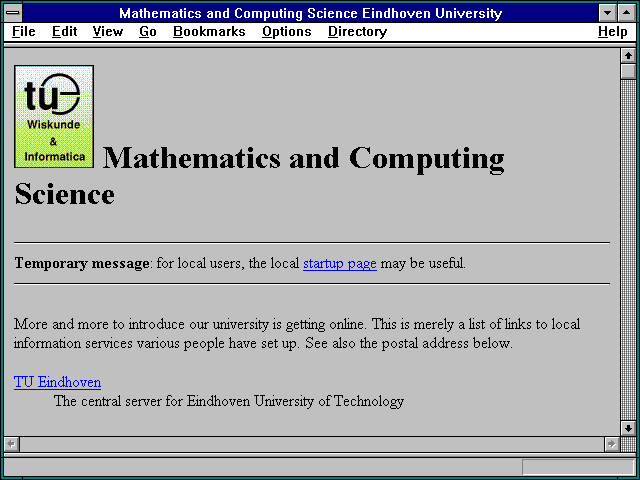Viewport: 640px width, 480px height.
Task: Click the horizontal scrollbar track
Action: 311,444
